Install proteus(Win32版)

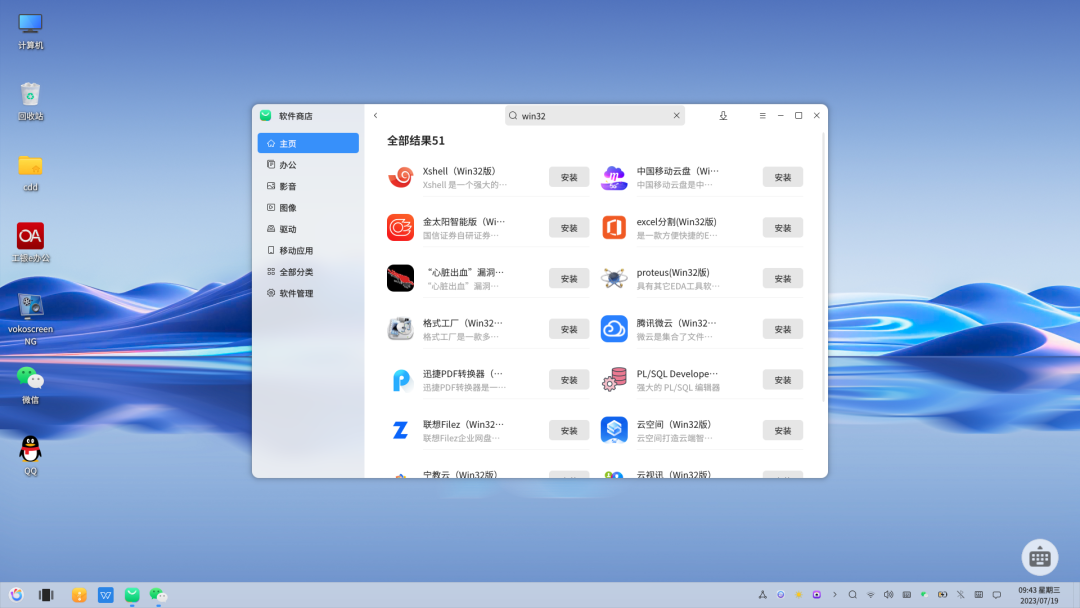(x=782, y=279)
